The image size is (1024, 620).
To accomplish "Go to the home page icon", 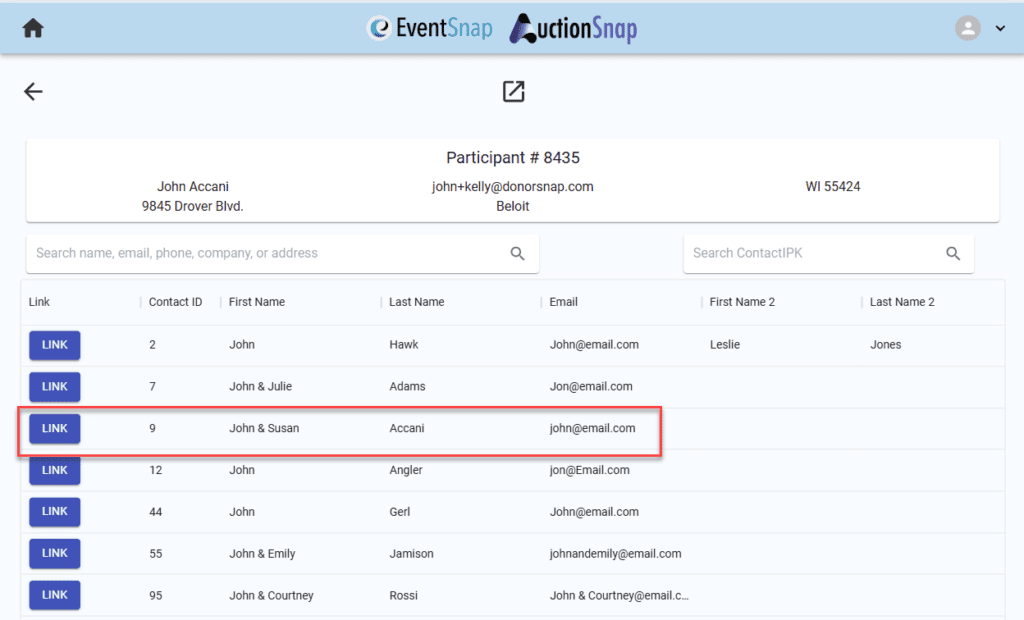I will click(x=33, y=28).
